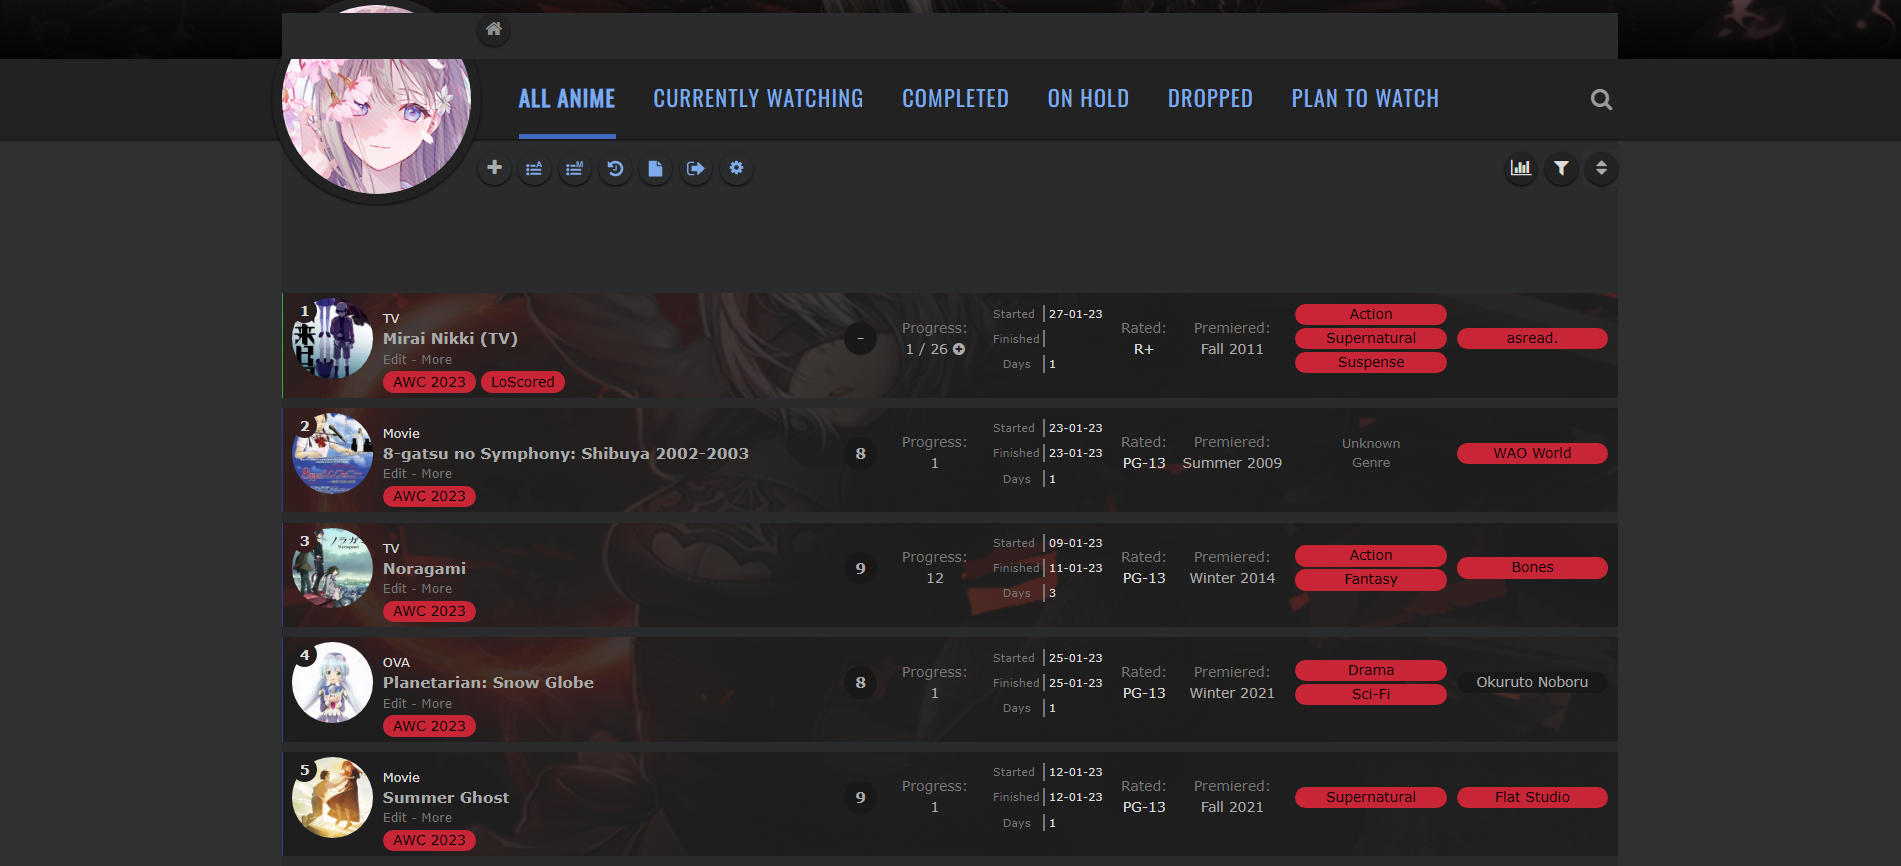Switch to the Completed tab
1901x866 pixels.
955,99
